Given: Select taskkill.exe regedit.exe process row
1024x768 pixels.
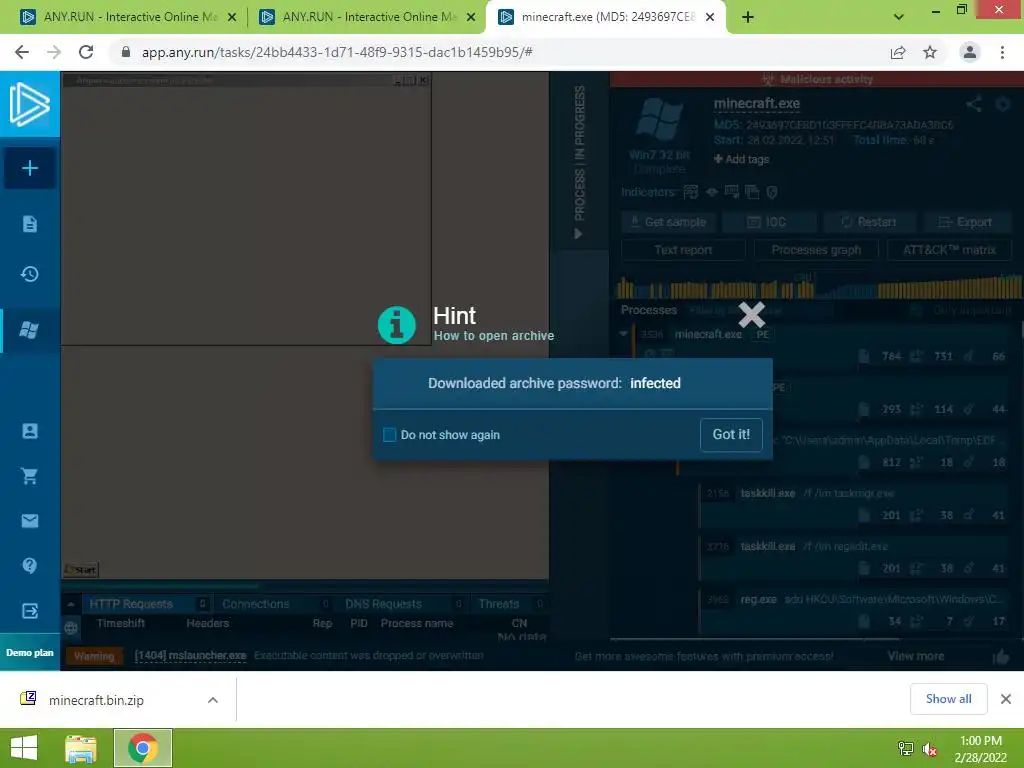Looking at the screenshot, I should point(855,558).
